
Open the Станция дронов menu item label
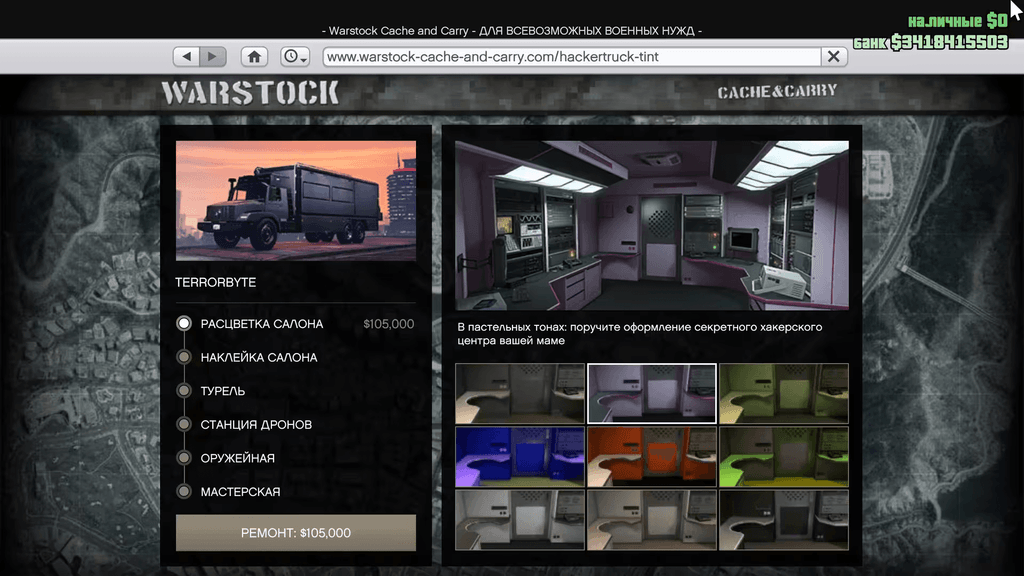click(x=256, y=424)
